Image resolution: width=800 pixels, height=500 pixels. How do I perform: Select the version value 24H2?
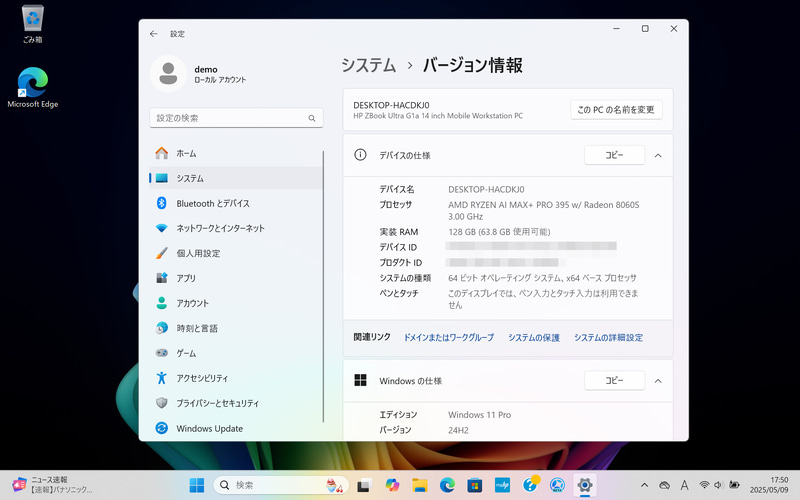(x=458, y=430)
